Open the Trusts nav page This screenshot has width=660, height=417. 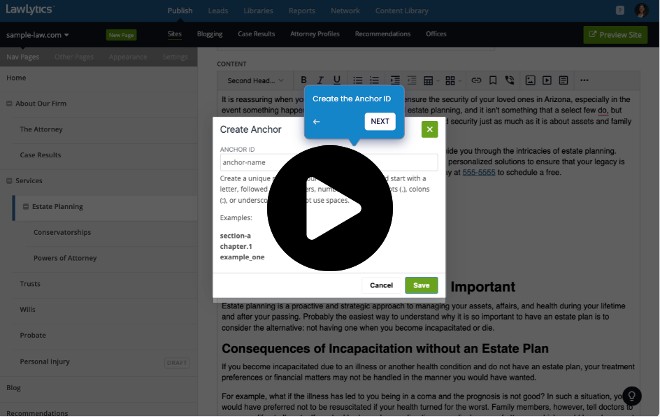[30, 284]
